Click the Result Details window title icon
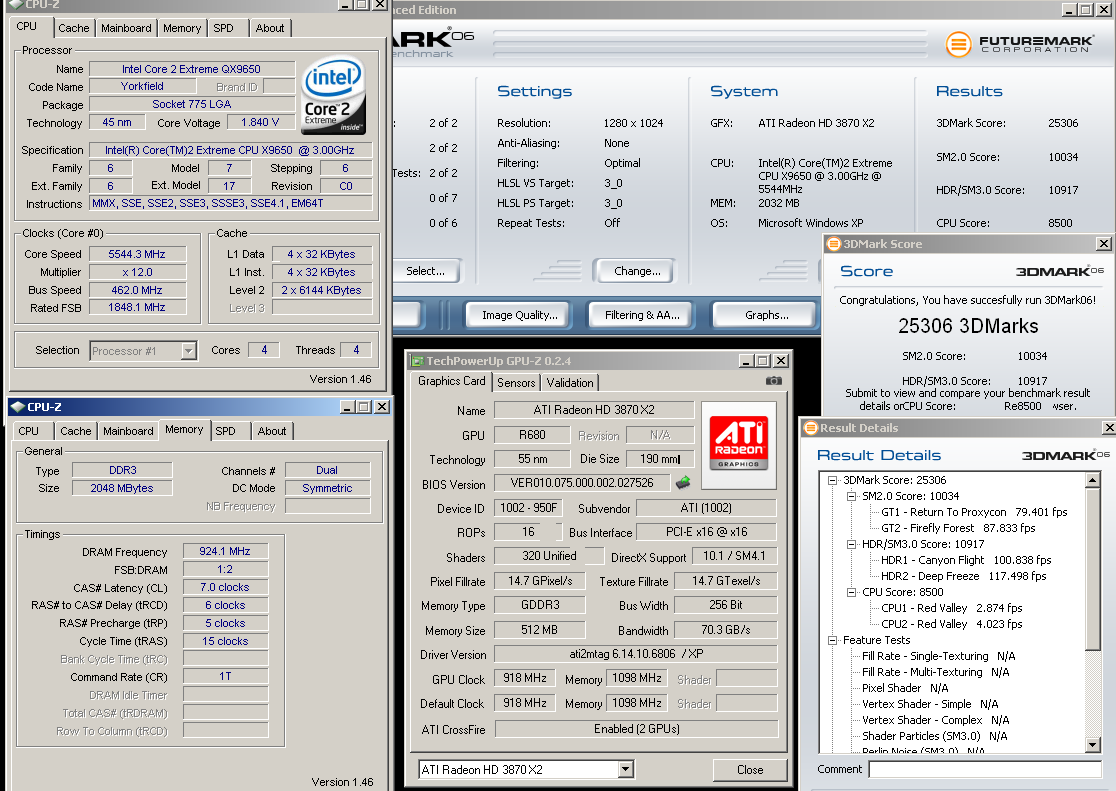The image size is (1116, 791). (810, 428)
